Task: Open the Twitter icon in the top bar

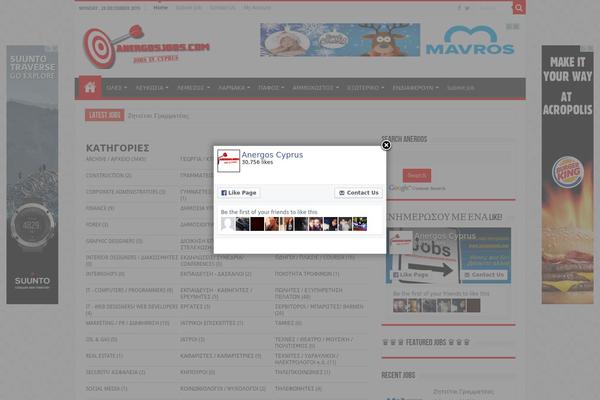Action: tap(467, 8)
